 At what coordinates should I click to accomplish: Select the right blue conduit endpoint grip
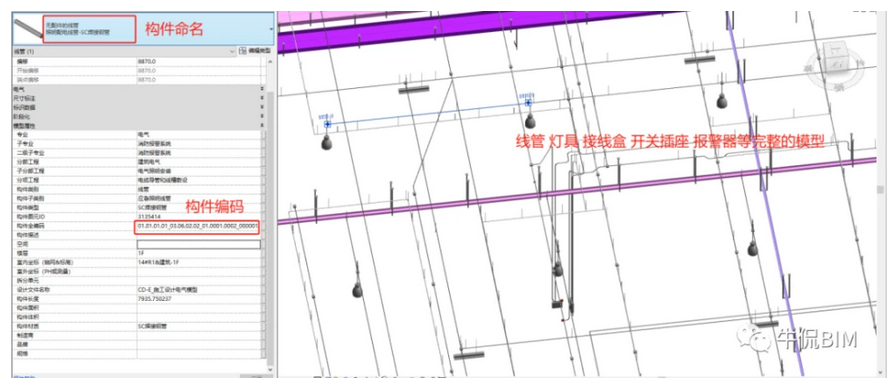(528, 103)
